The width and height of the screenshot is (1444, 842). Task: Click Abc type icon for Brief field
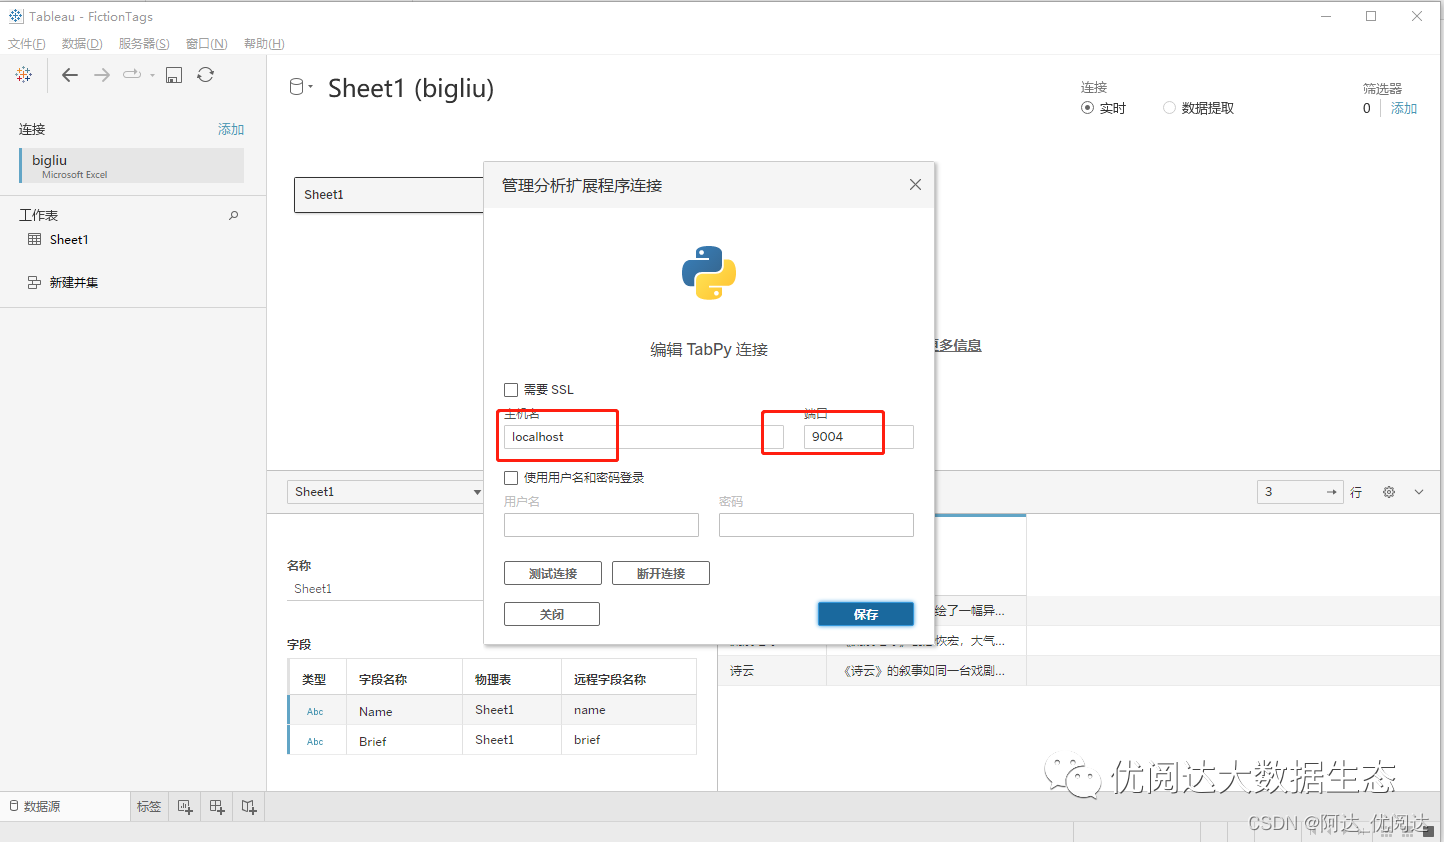click(315, 742)
